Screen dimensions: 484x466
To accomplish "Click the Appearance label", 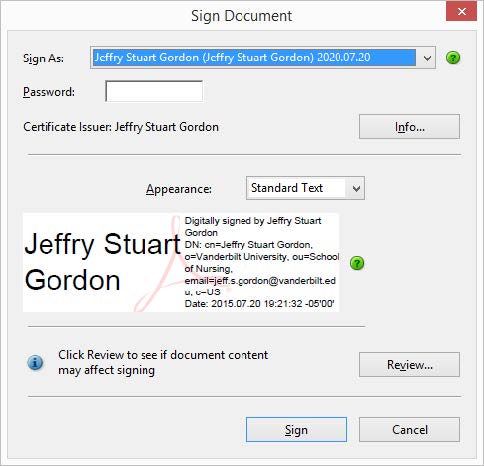I will [179, 189].
